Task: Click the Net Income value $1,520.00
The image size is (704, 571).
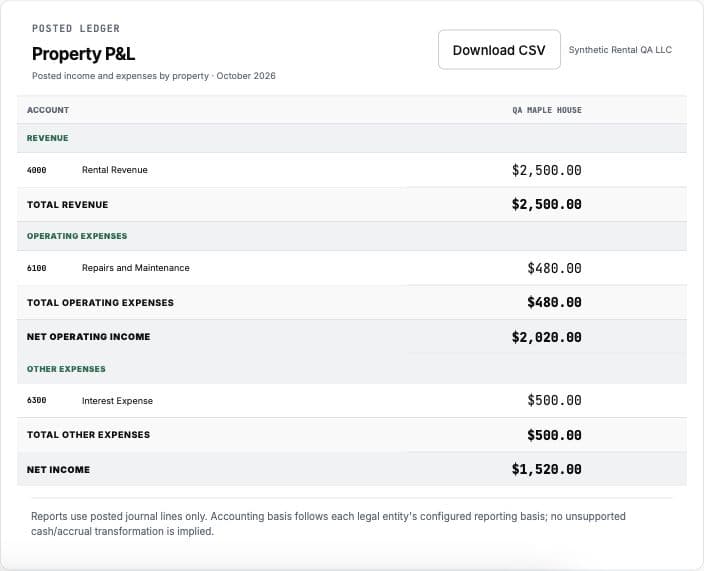Action: (x=546, y=469)
